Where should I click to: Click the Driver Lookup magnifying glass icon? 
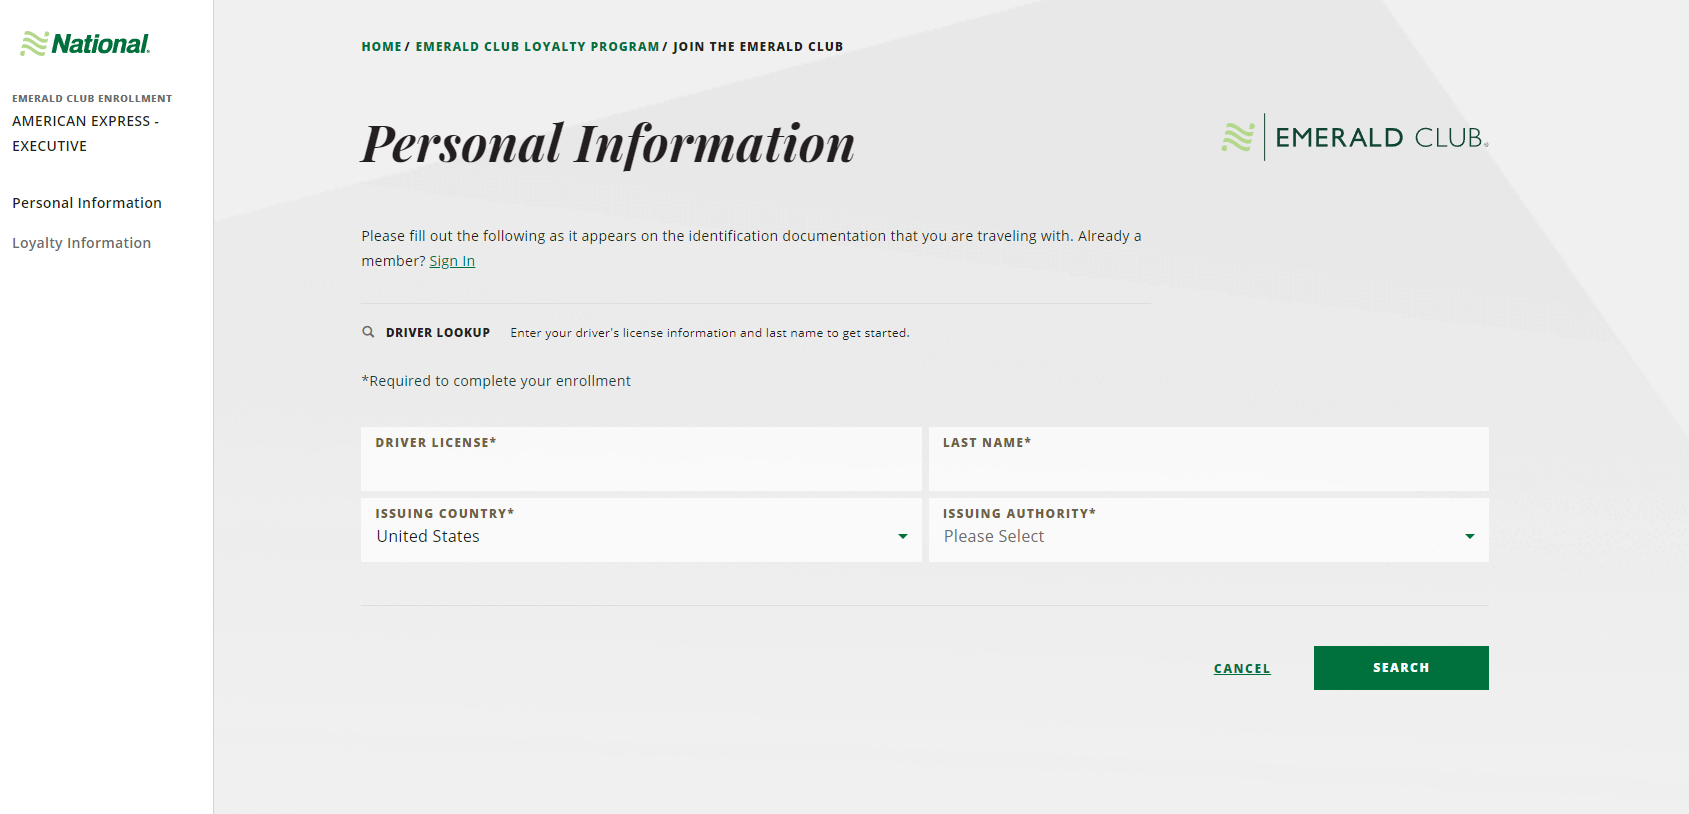point(368,332)
